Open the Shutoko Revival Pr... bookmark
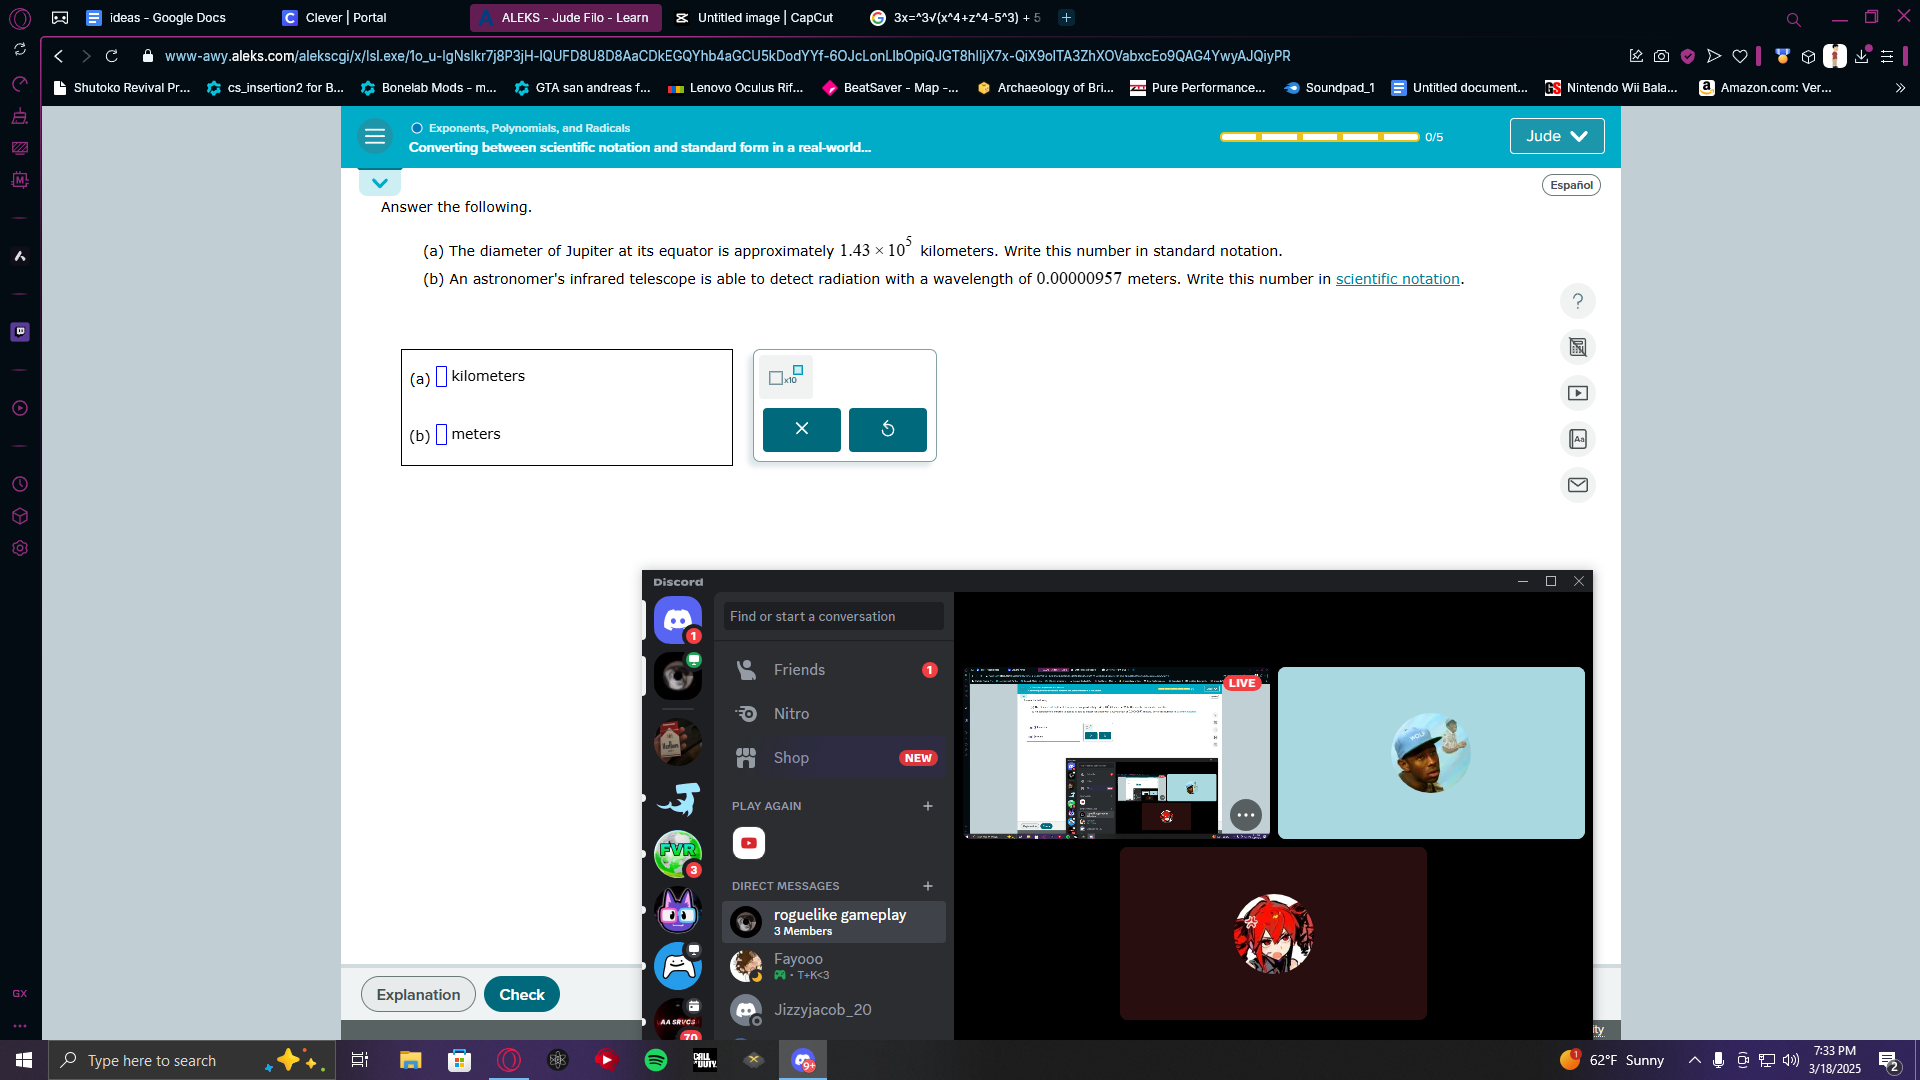1920x1080 pixels. click(121, 88)
